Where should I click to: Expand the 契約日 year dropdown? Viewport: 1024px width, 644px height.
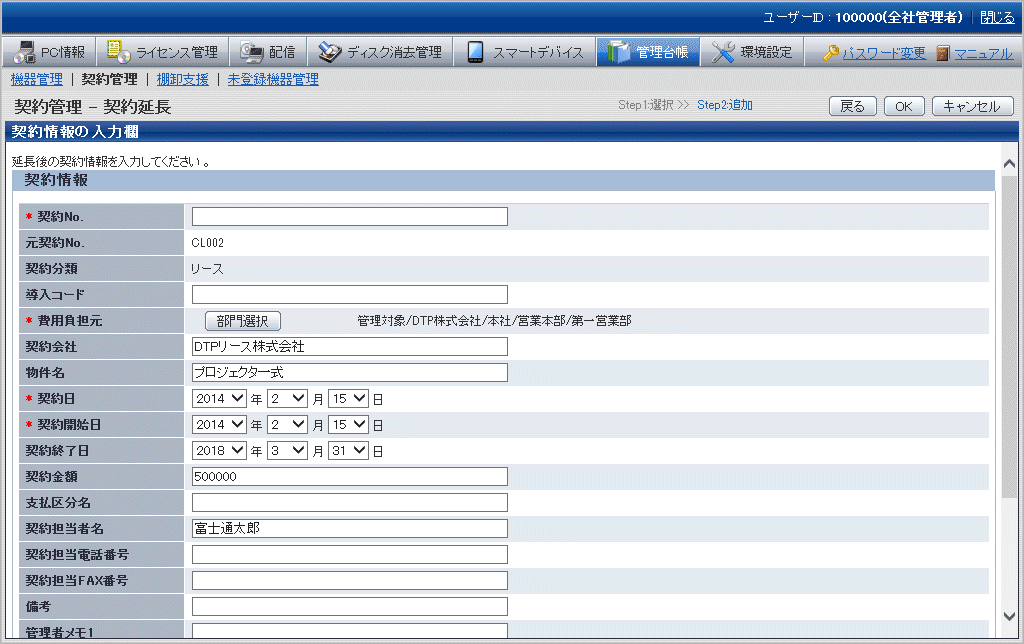219,398
